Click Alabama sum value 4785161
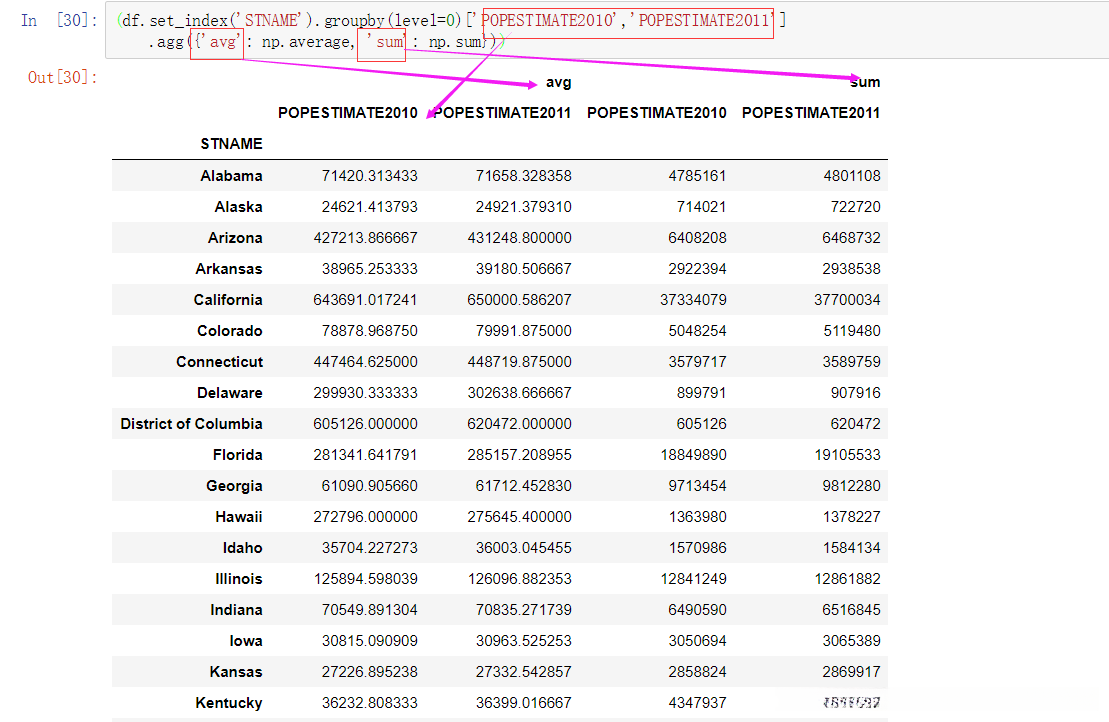 pos(697,175)
